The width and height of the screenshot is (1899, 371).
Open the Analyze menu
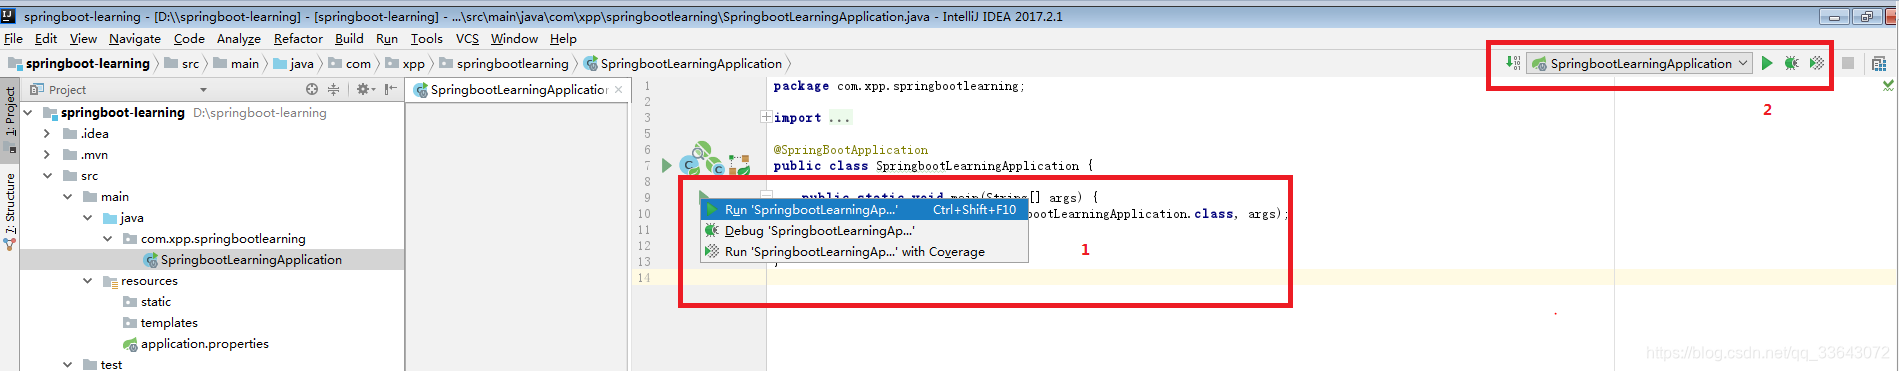[239, 38]
